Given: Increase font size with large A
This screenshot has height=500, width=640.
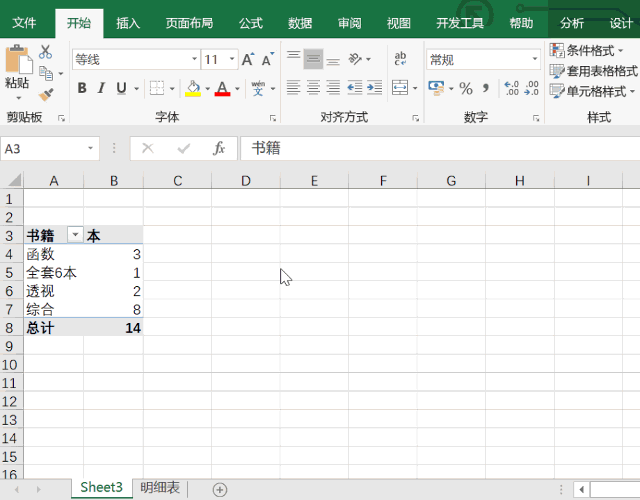Looking at the screenshot, I should click(248, 60).
